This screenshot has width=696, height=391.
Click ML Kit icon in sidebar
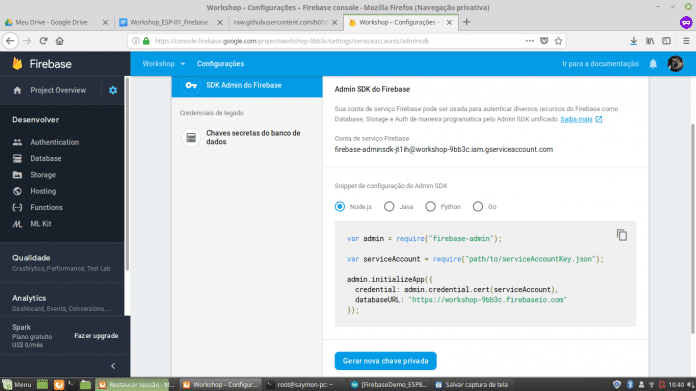(17, 224)
